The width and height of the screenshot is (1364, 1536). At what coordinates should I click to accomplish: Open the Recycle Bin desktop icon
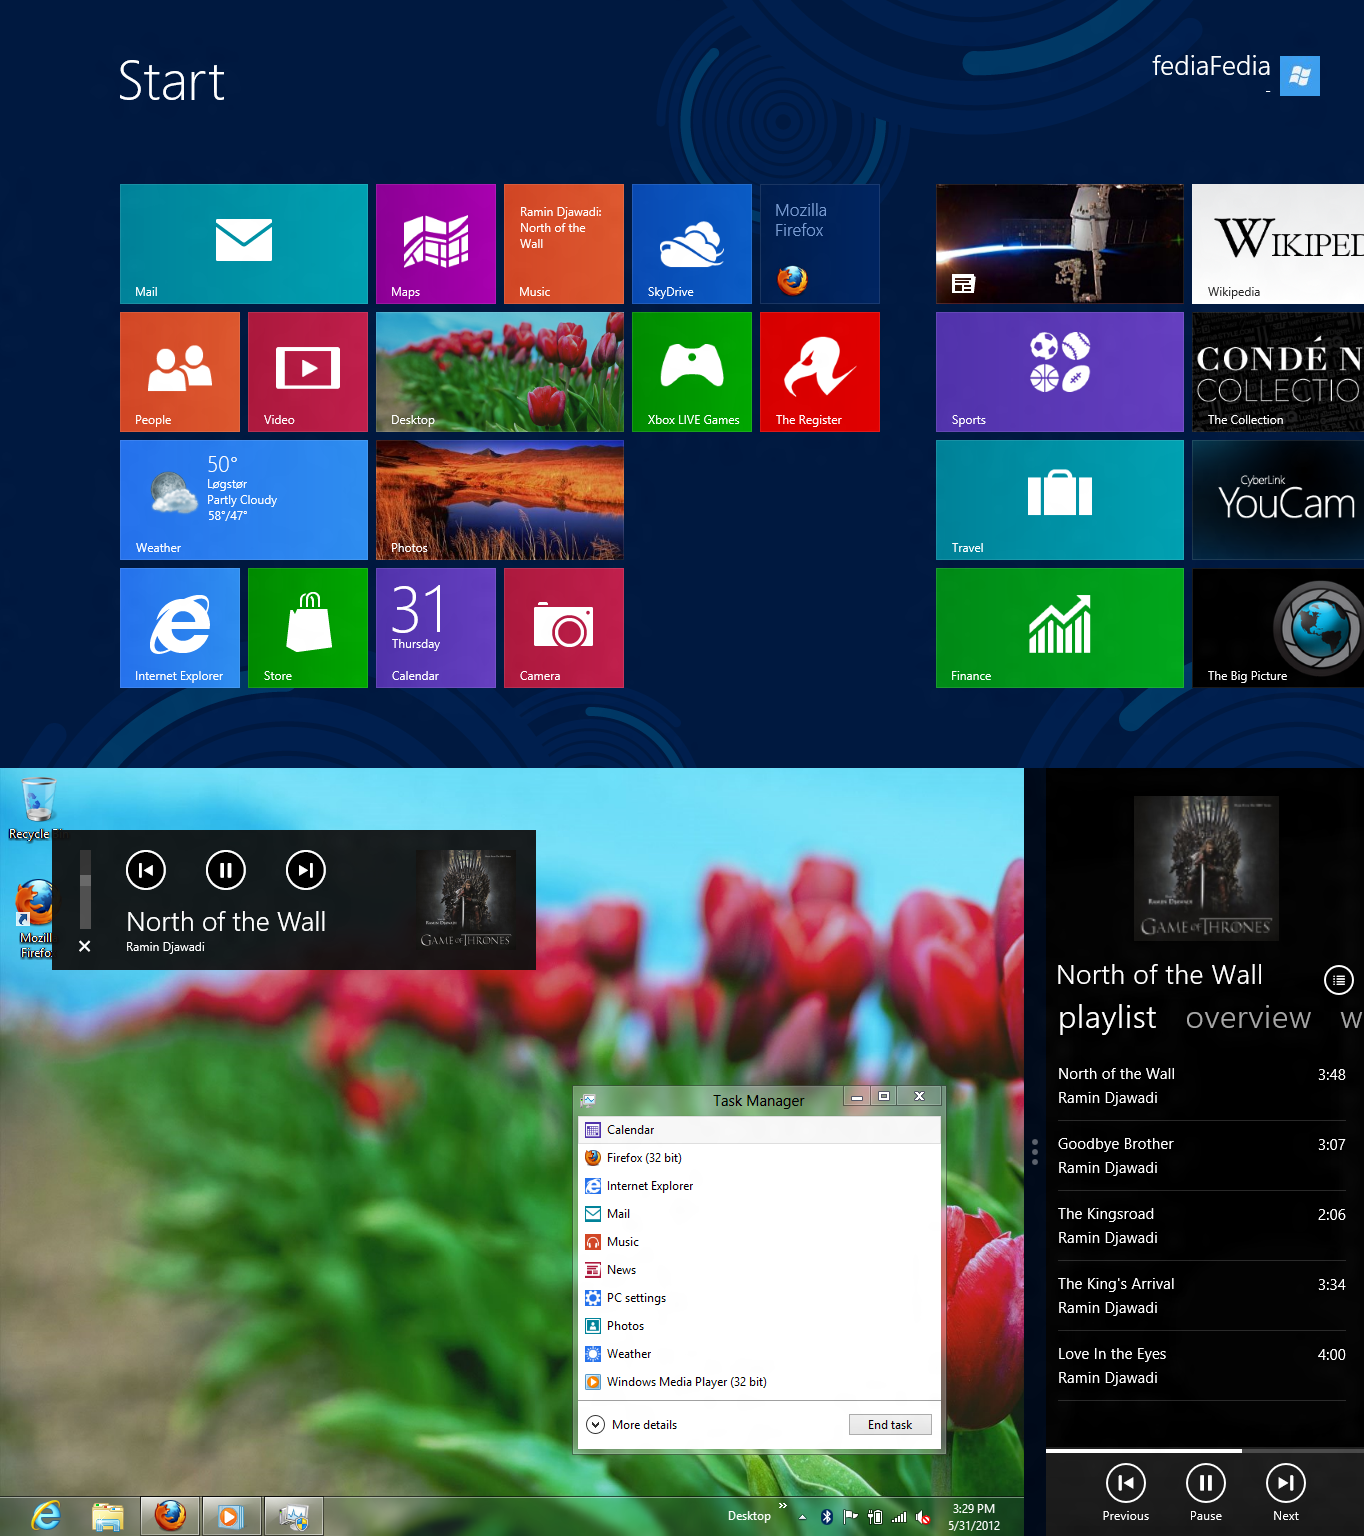[37, 809]
